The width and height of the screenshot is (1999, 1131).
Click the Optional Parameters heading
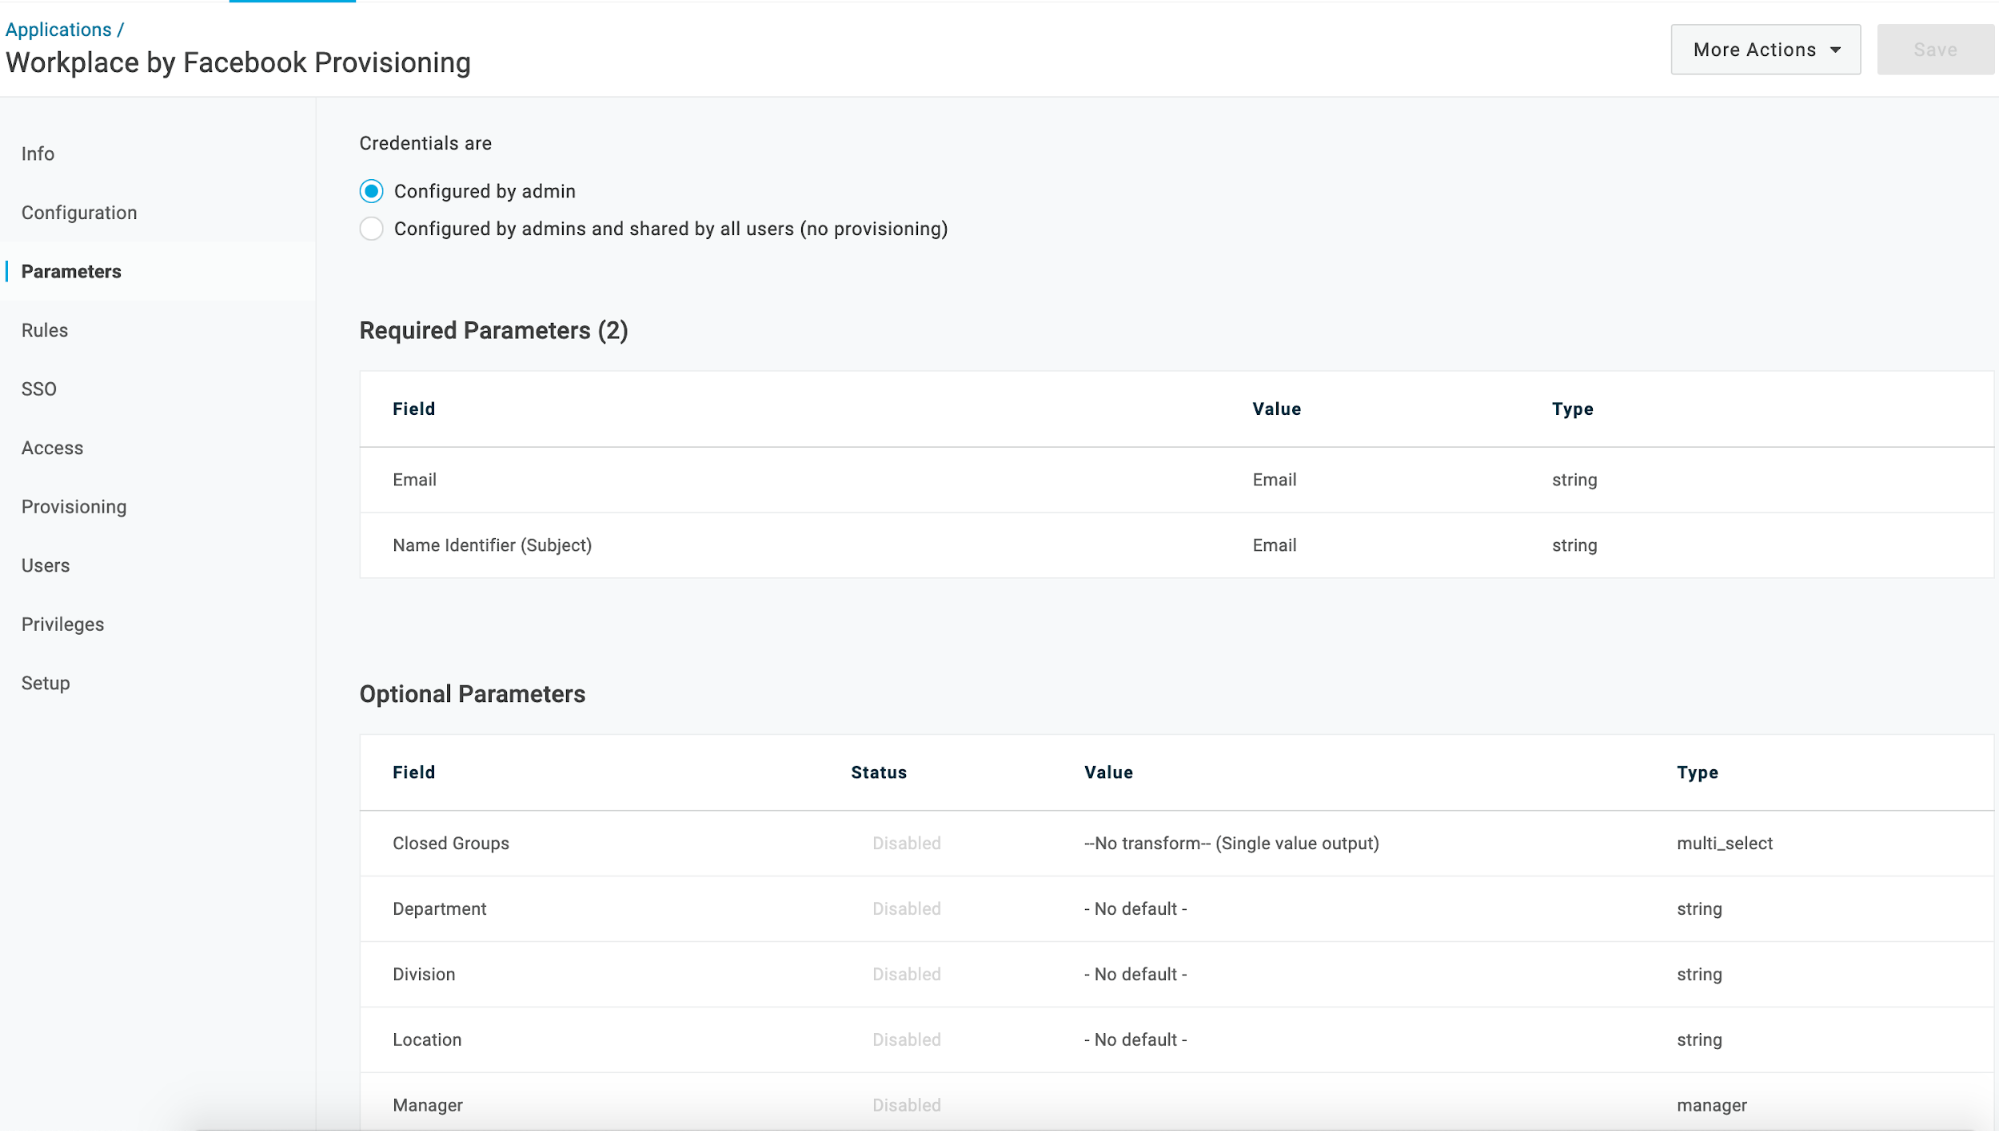click(x=472, y=695)
